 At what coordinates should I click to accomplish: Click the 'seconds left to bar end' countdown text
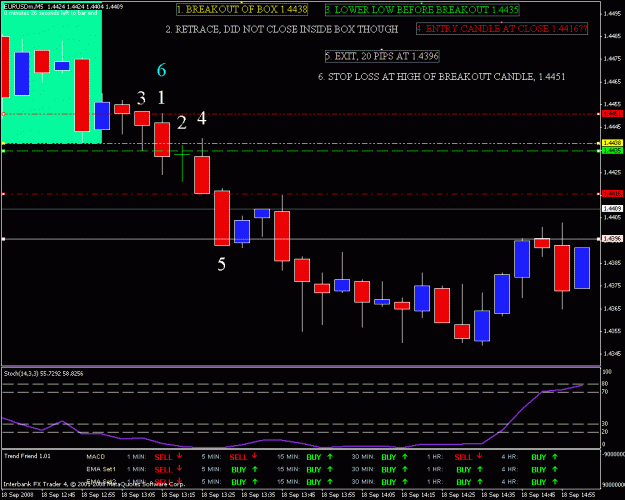pyautogui.click(x=51, y=13)
